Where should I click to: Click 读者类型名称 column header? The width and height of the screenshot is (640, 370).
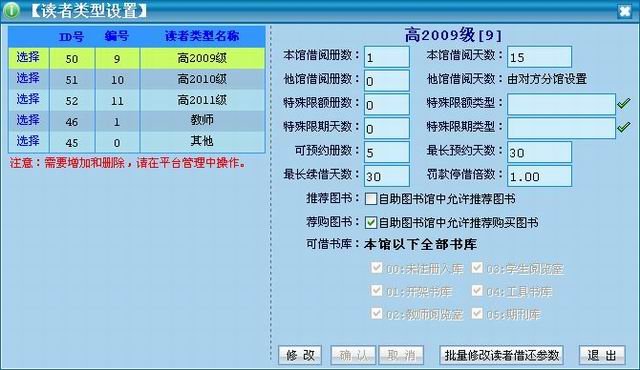tap(202, 36)
